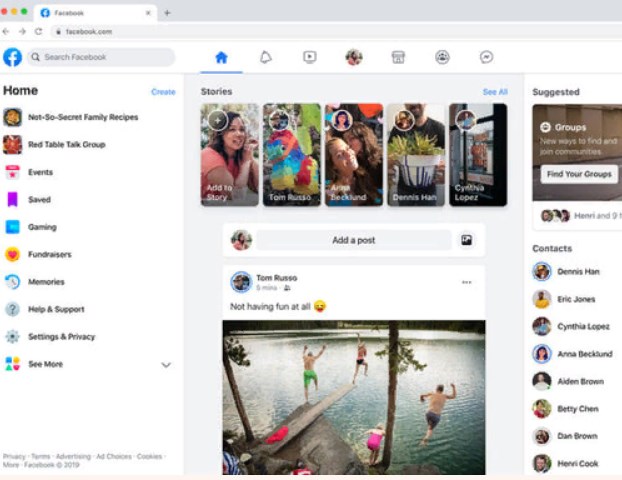Image resolution: width=622 pixels, height=480 pixels.
Task: Open the three-dot menu on Tom Russo's post
Action: point(466,282)
